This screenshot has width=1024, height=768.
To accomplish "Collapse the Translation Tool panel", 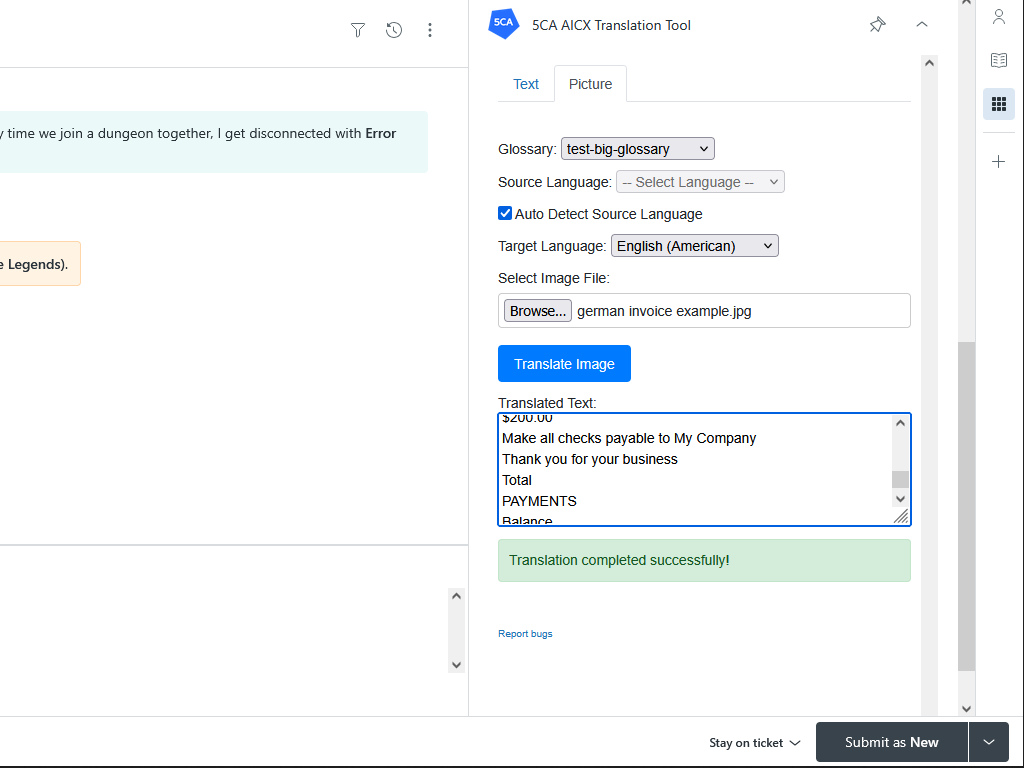I will tap(921, 25).
